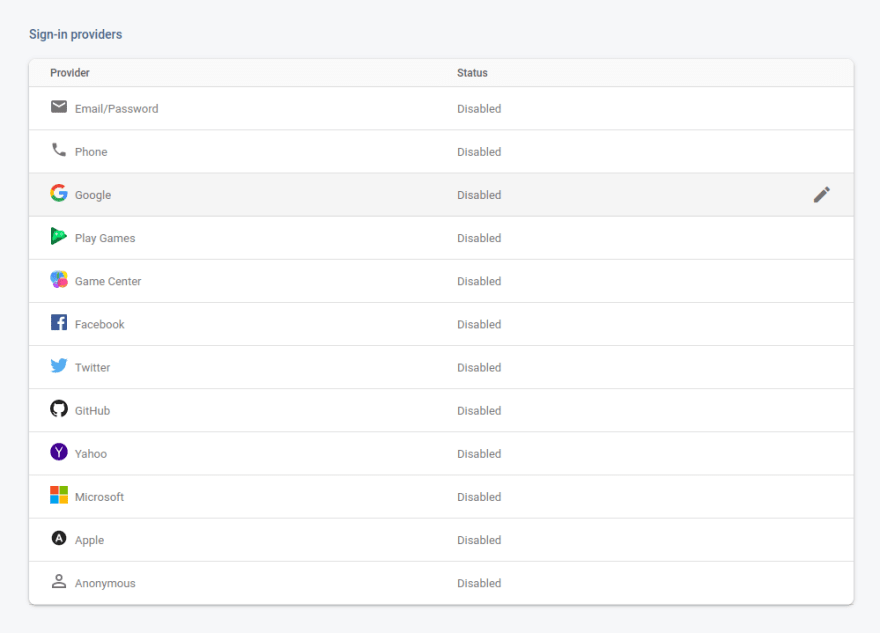The image size is (880, 633).
Task: Click the Facebook logo icon
Action: 59,322
